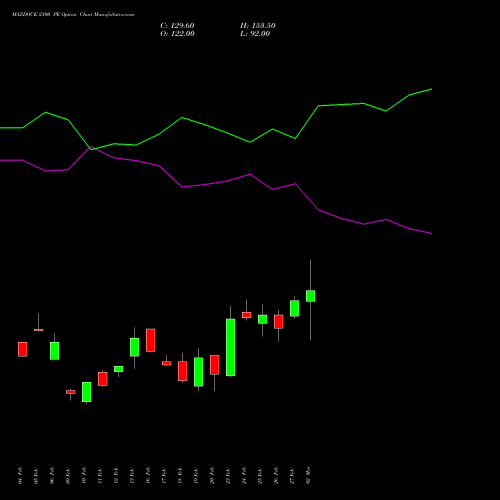
Task: Click the MAZDOCK PE Option Chart title
Action: tap(73, 15)
